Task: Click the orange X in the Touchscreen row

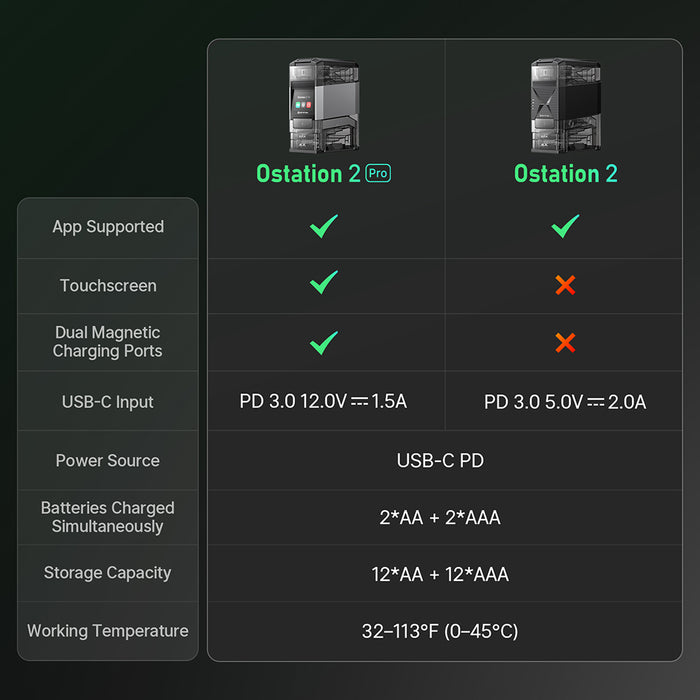Action: click(565, 286)
